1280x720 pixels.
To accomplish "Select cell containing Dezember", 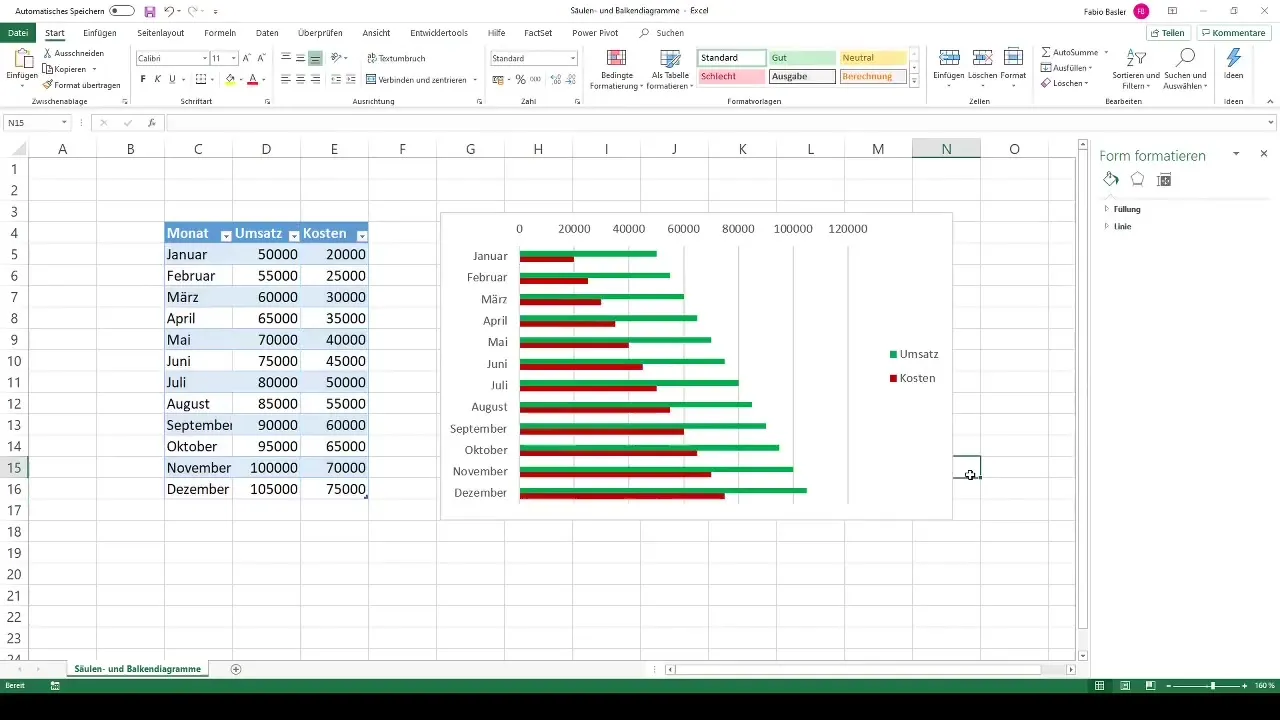I will click(x=198, y=489).
